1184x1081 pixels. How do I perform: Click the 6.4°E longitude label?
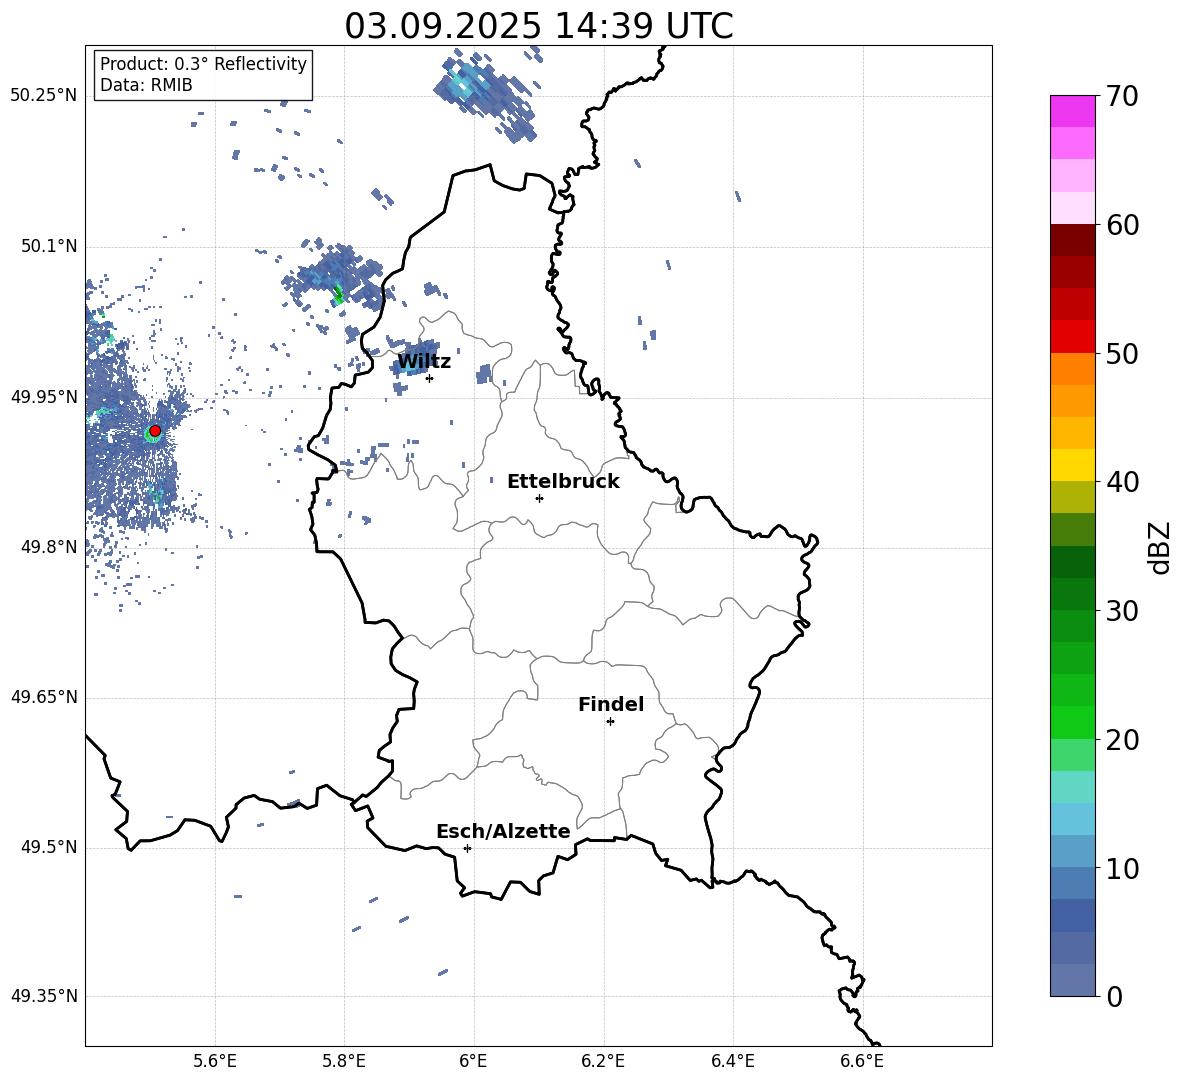732,1061
